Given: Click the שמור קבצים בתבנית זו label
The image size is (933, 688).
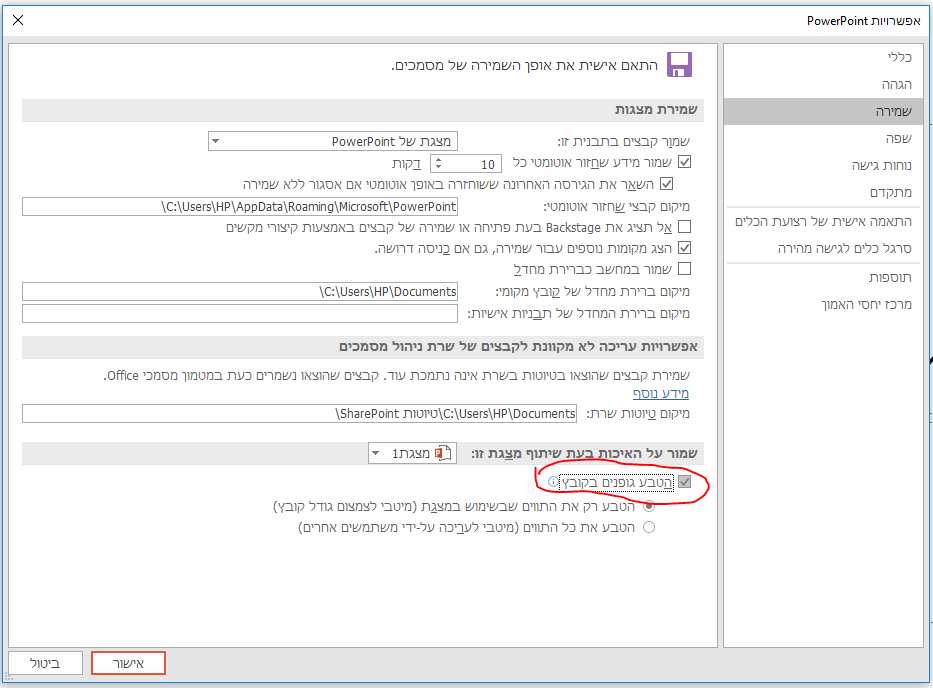Looking at the screenshot, I should click(623, 142).
